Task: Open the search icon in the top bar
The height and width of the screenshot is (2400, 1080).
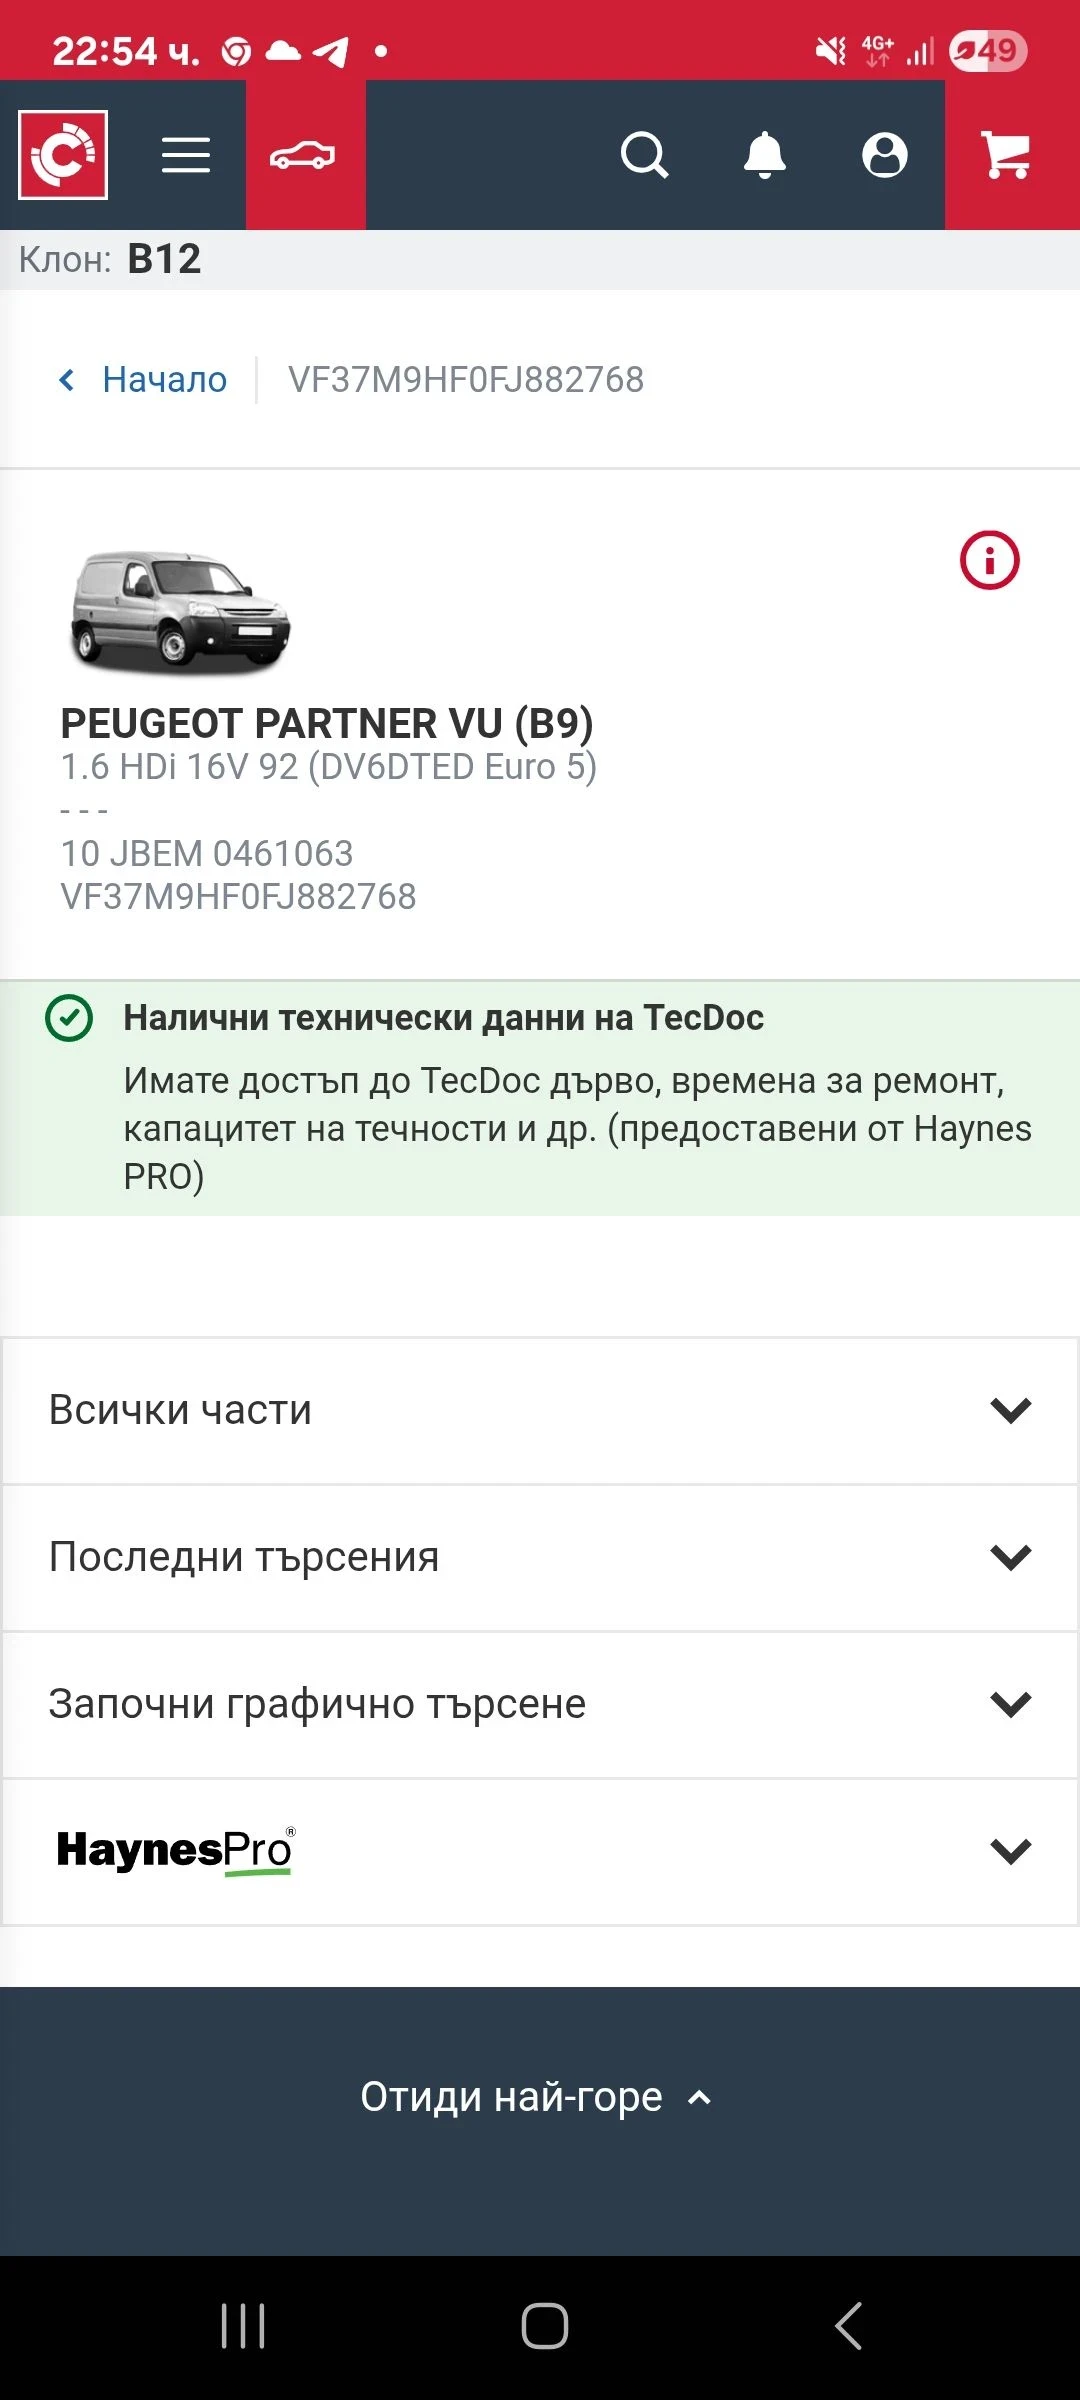Action: (x=645, y=155)
